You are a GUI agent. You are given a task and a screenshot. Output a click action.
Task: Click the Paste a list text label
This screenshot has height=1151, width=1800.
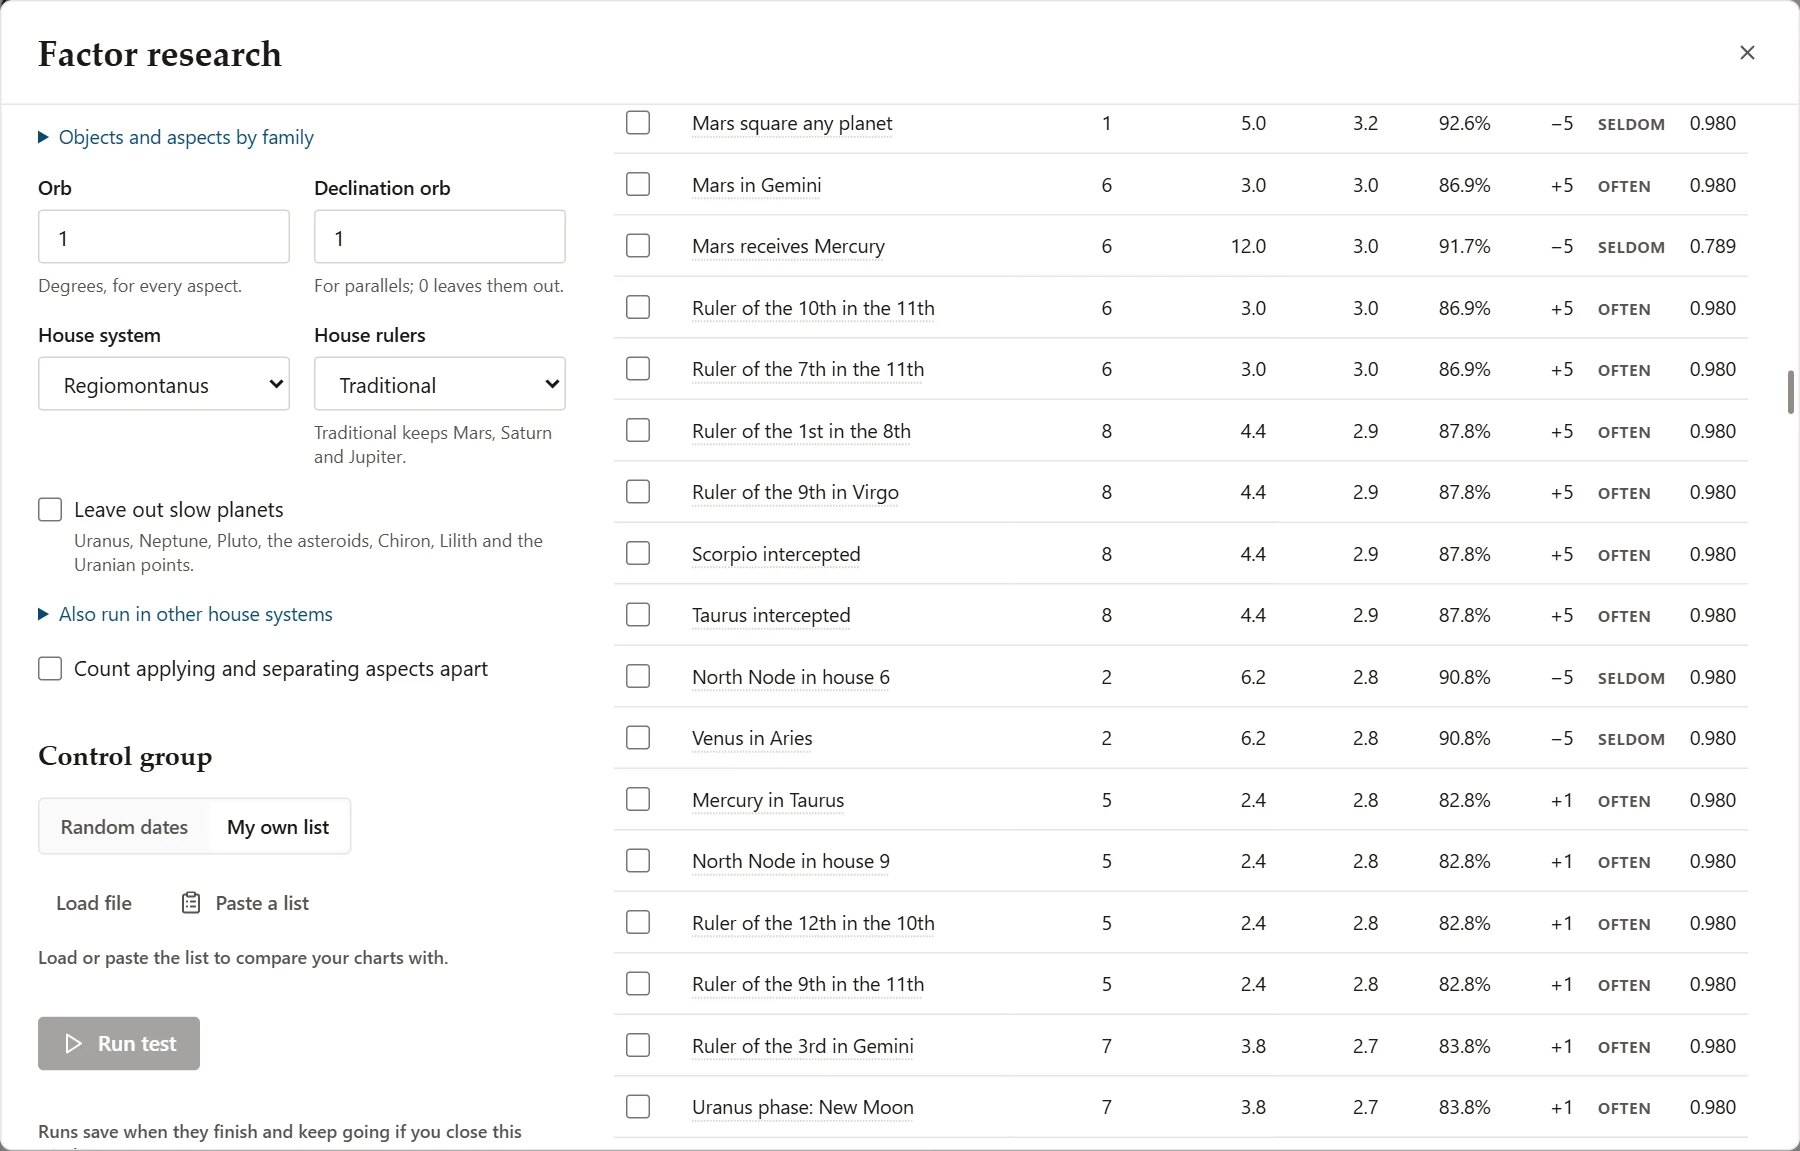click(x=262, y=903)
